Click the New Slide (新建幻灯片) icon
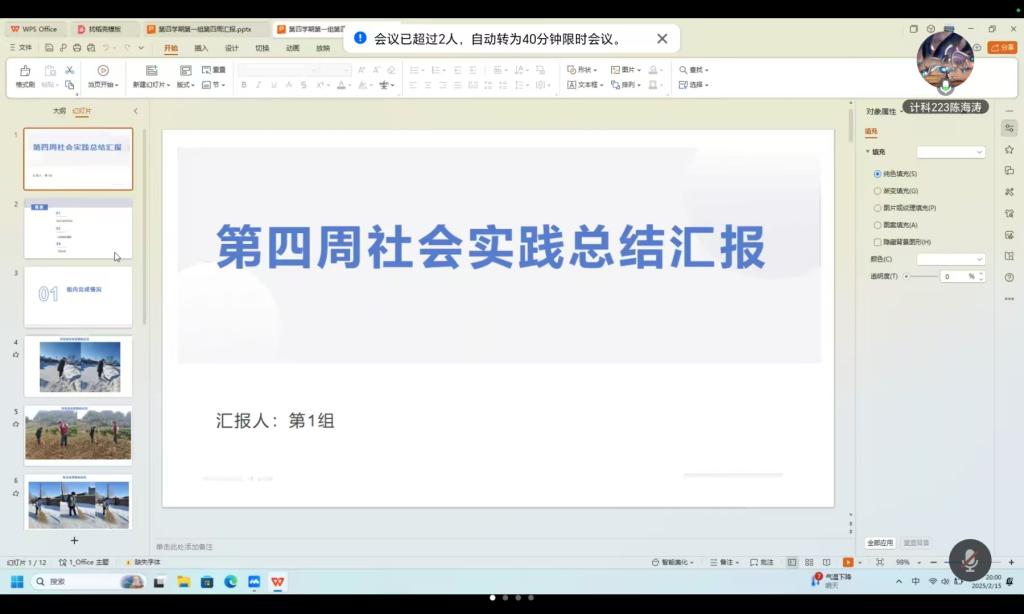 tap(152, 71)
